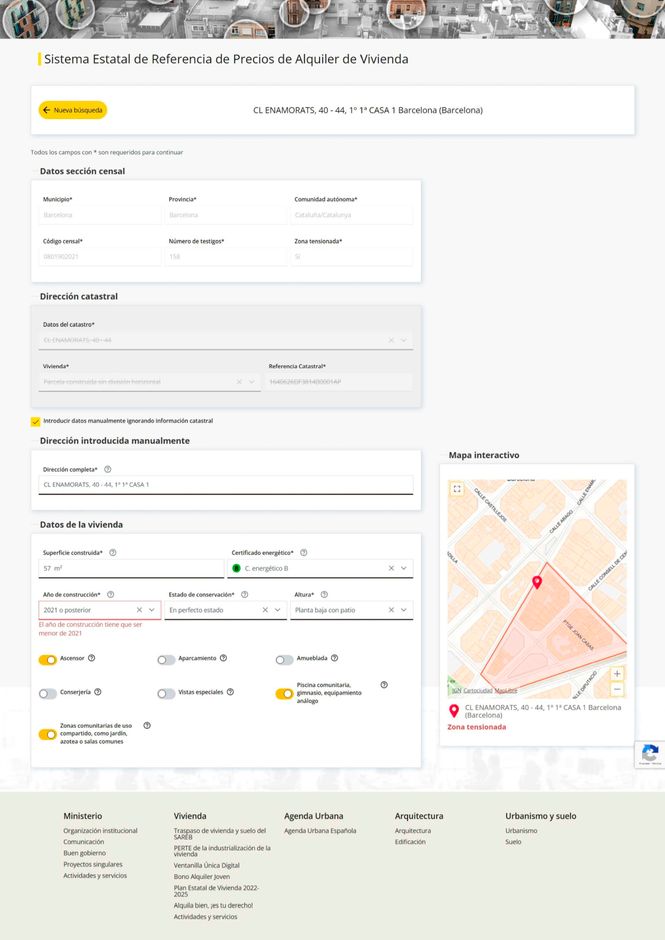Image resolution: width=665 pixels, height=940 pixels.
Task: Show help for Vistas especiales option
Action: pos(230,692)
